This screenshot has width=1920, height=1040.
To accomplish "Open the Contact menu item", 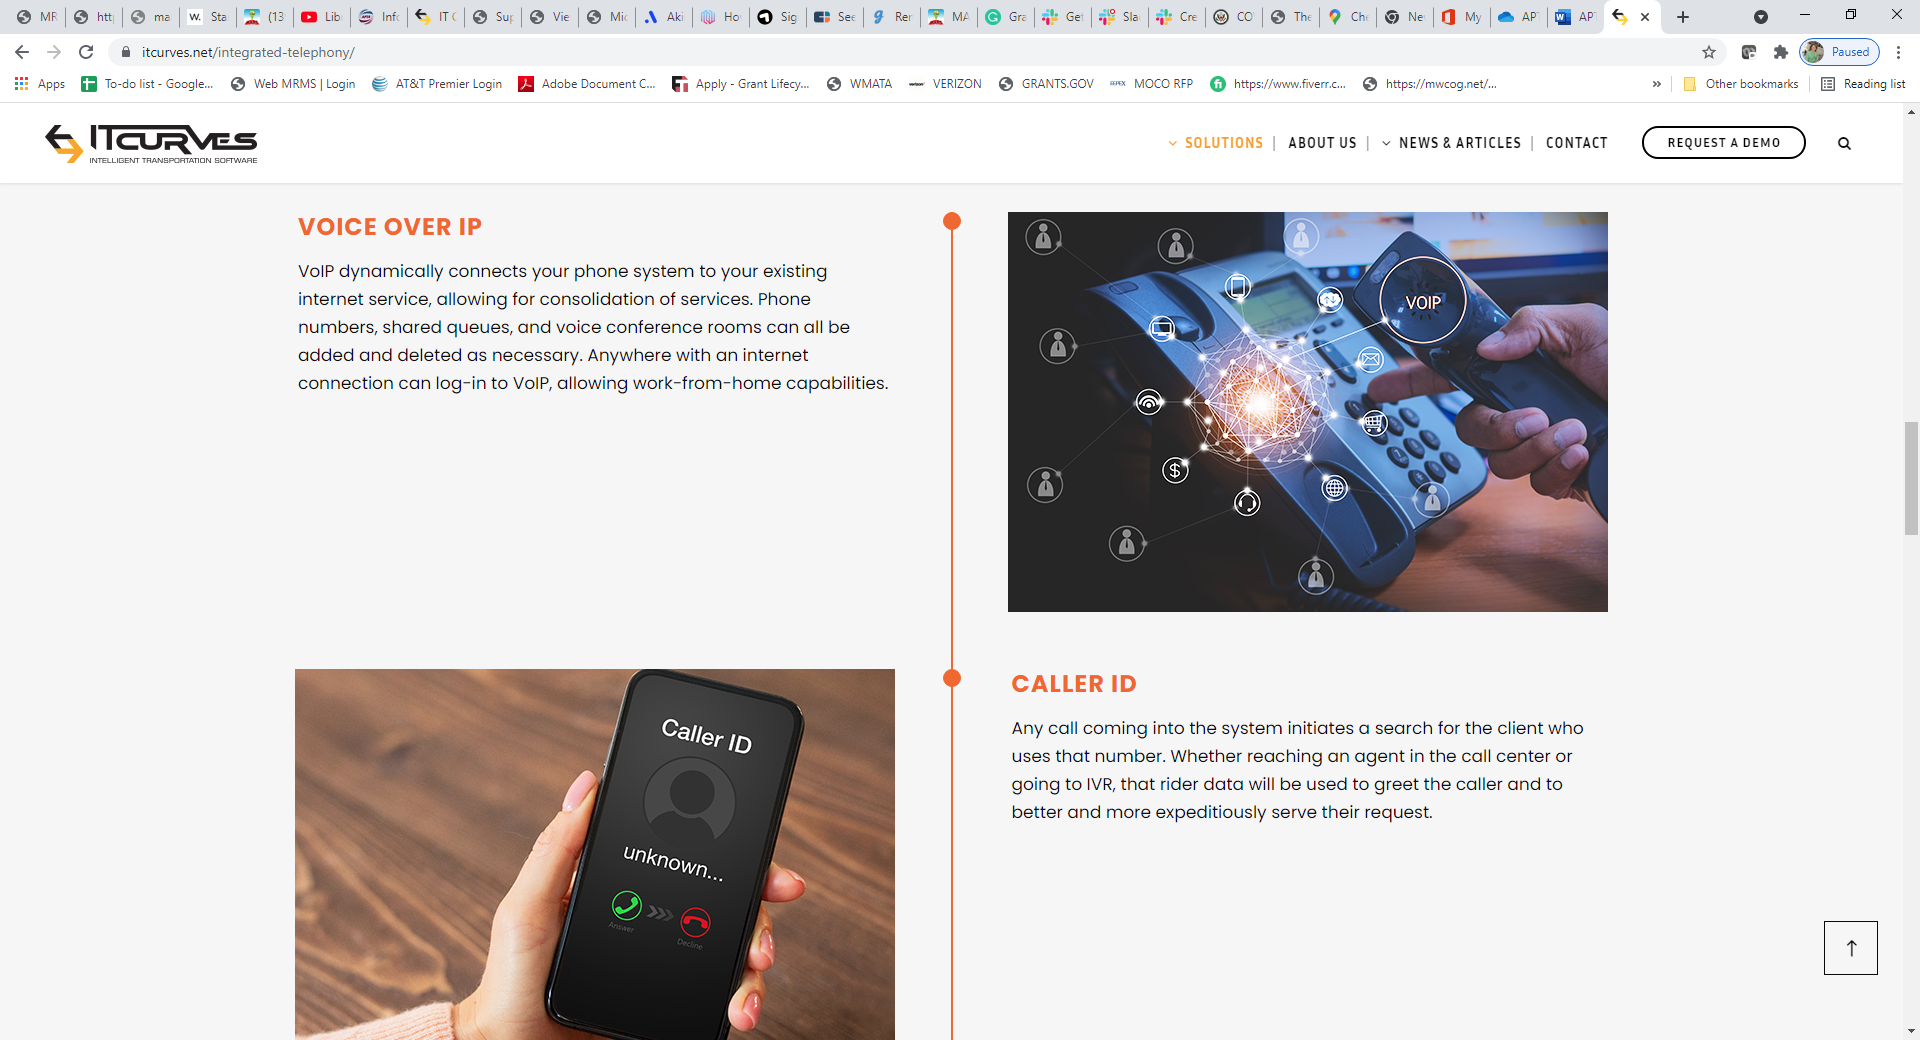I will pyautogui.click(x=1577, y=143).
